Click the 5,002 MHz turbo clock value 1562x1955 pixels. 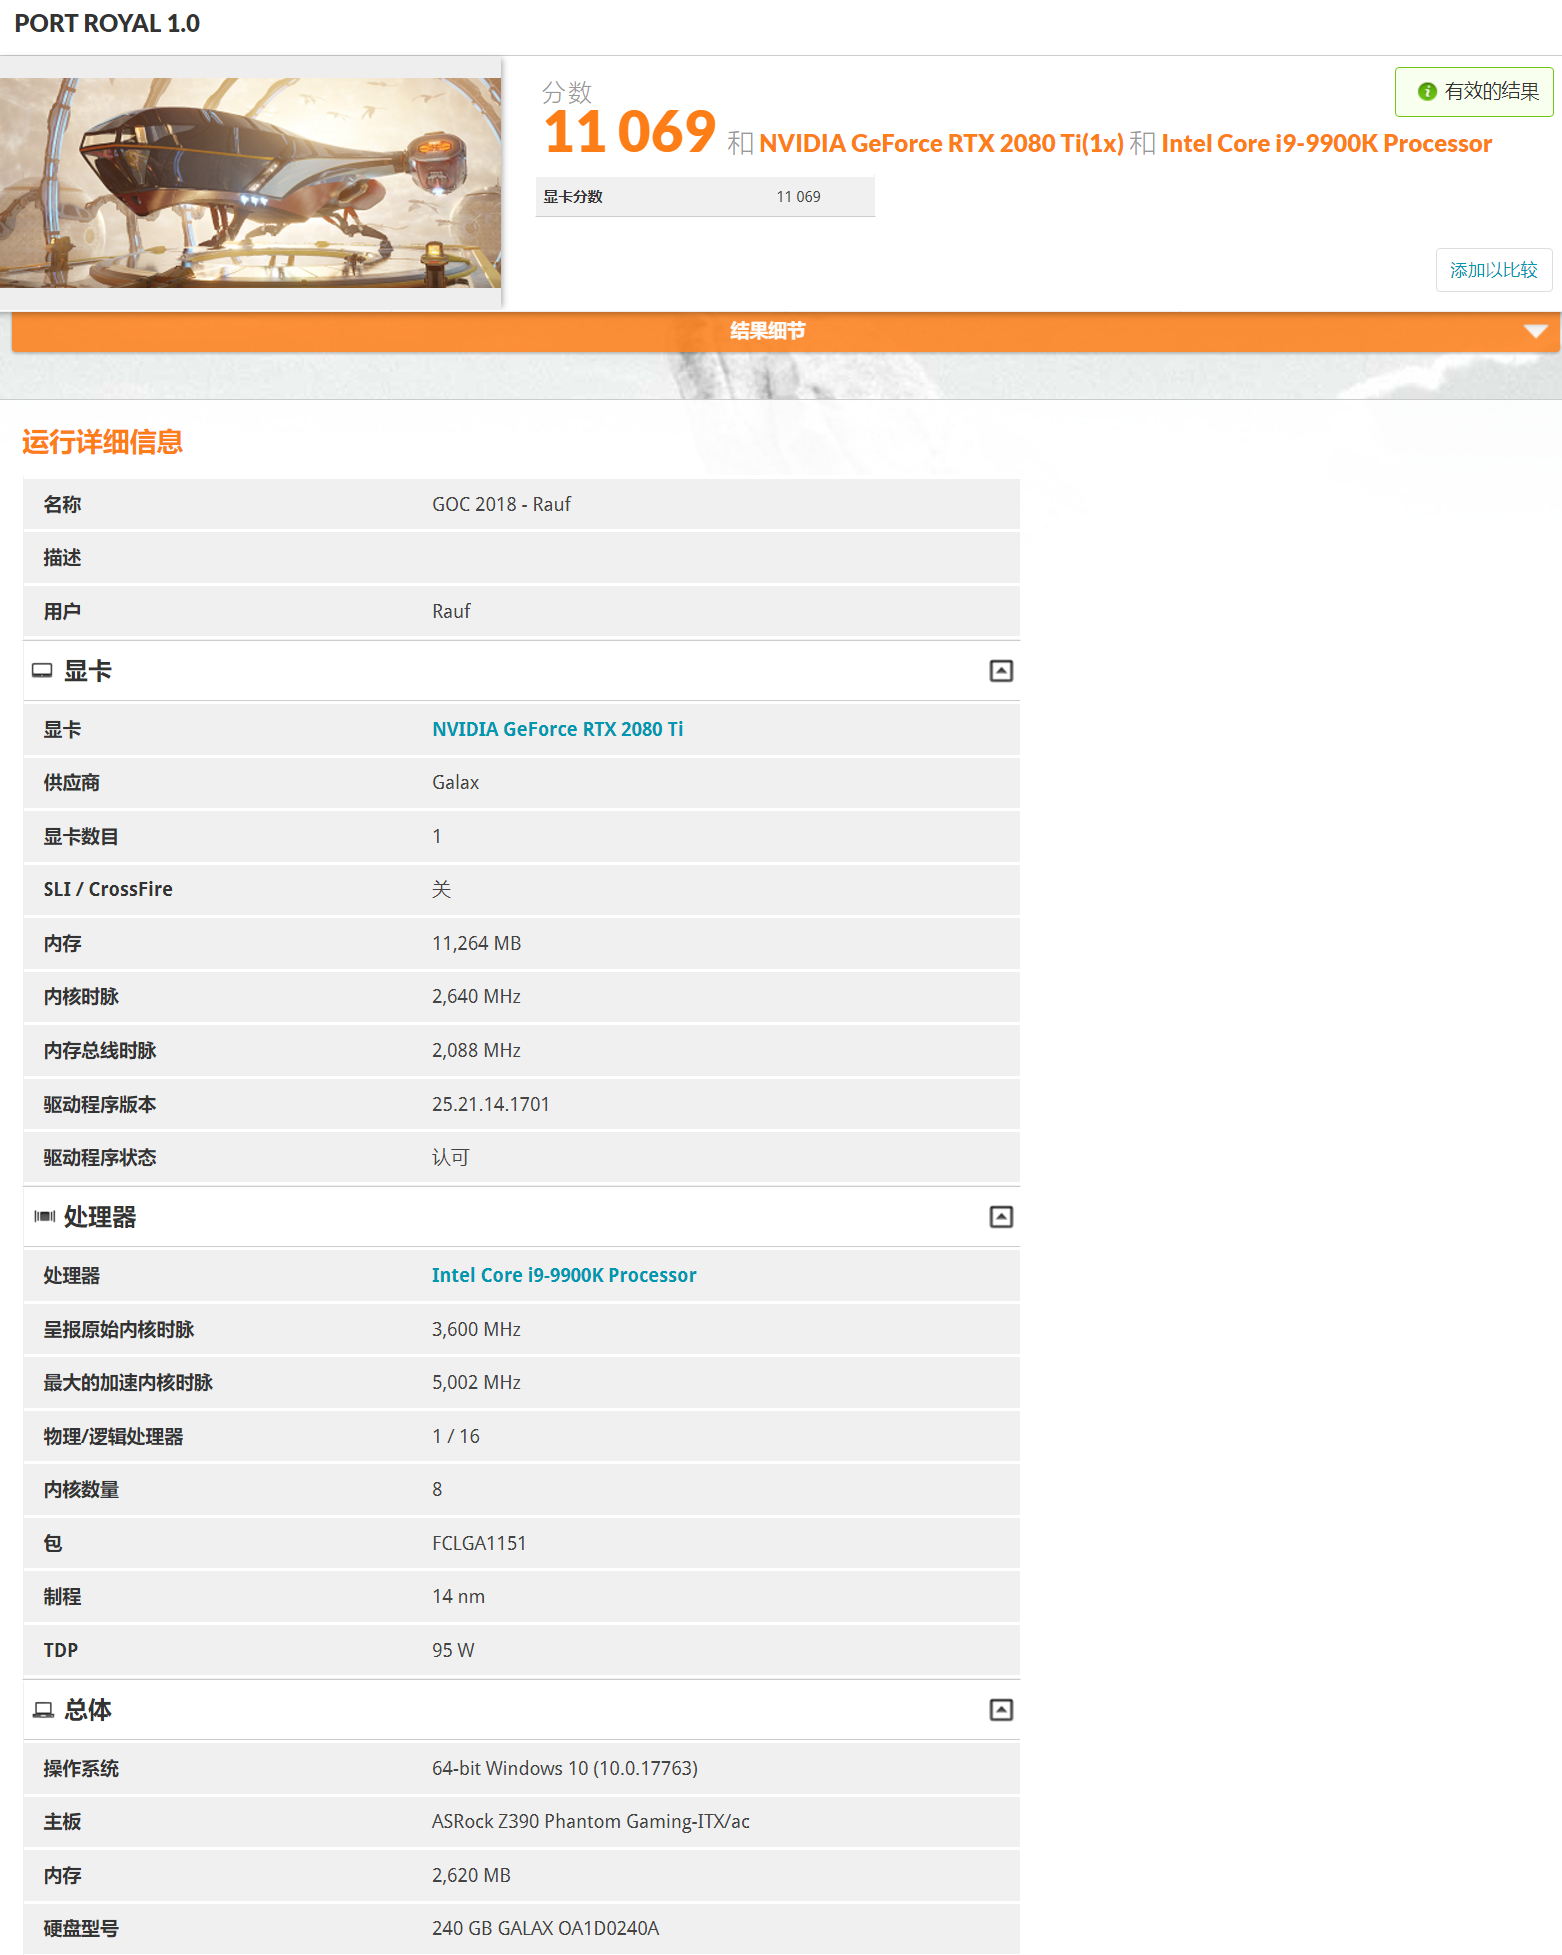pyautogui.click(x=476, y=1383)
